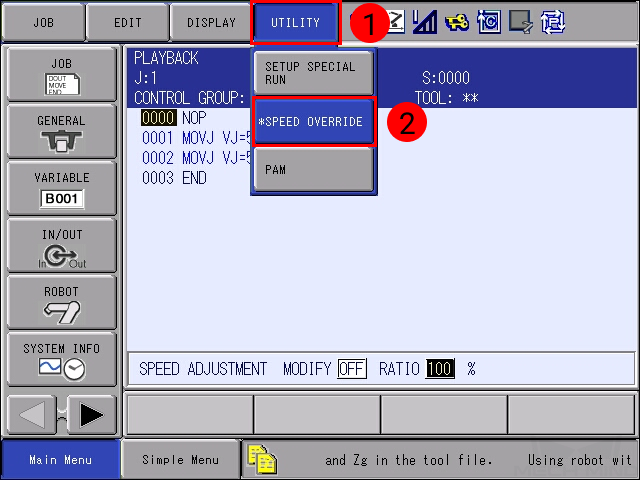Image resolution: width=640 pixels, height=480 pixels.
Task: Select the RATIO 100 value field
Action: [x=440, y=369]
